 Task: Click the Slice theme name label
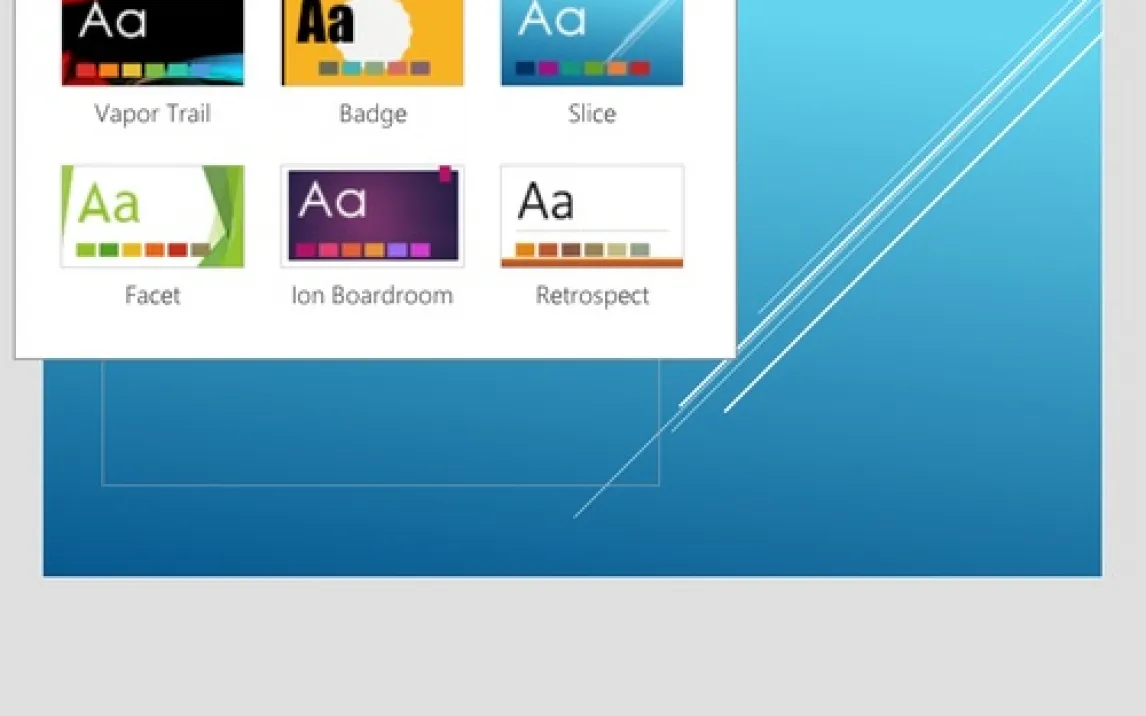tap(592, 114)
